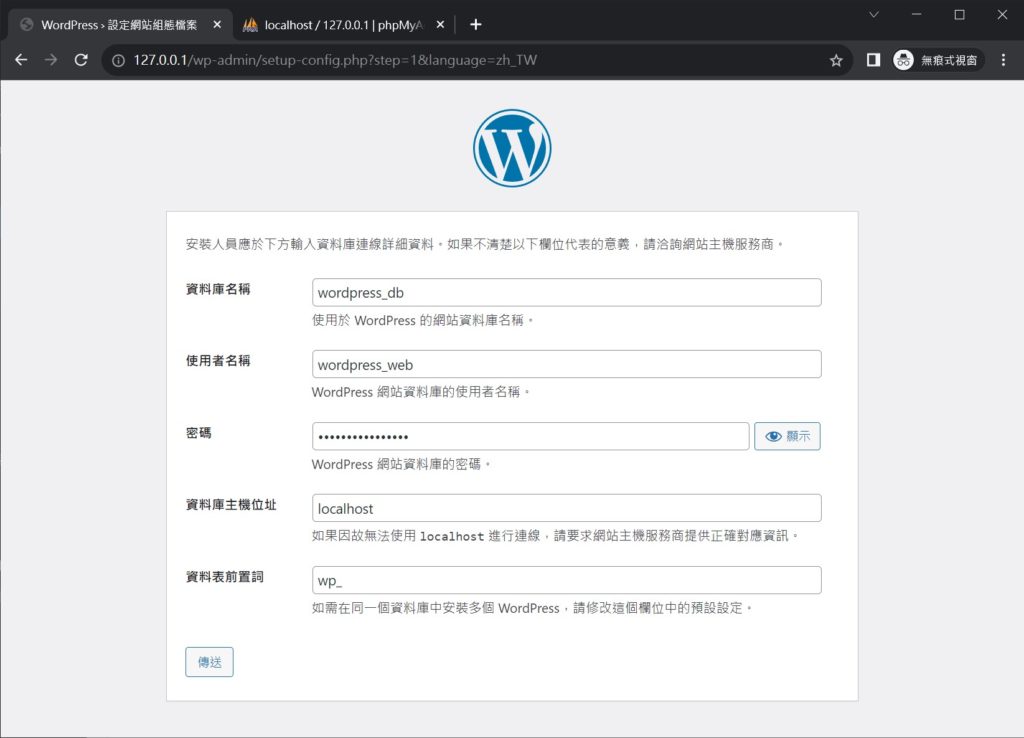The image size is (1024, 738).
Task: Open a new browser tab
Action: (x=475, y=25)
